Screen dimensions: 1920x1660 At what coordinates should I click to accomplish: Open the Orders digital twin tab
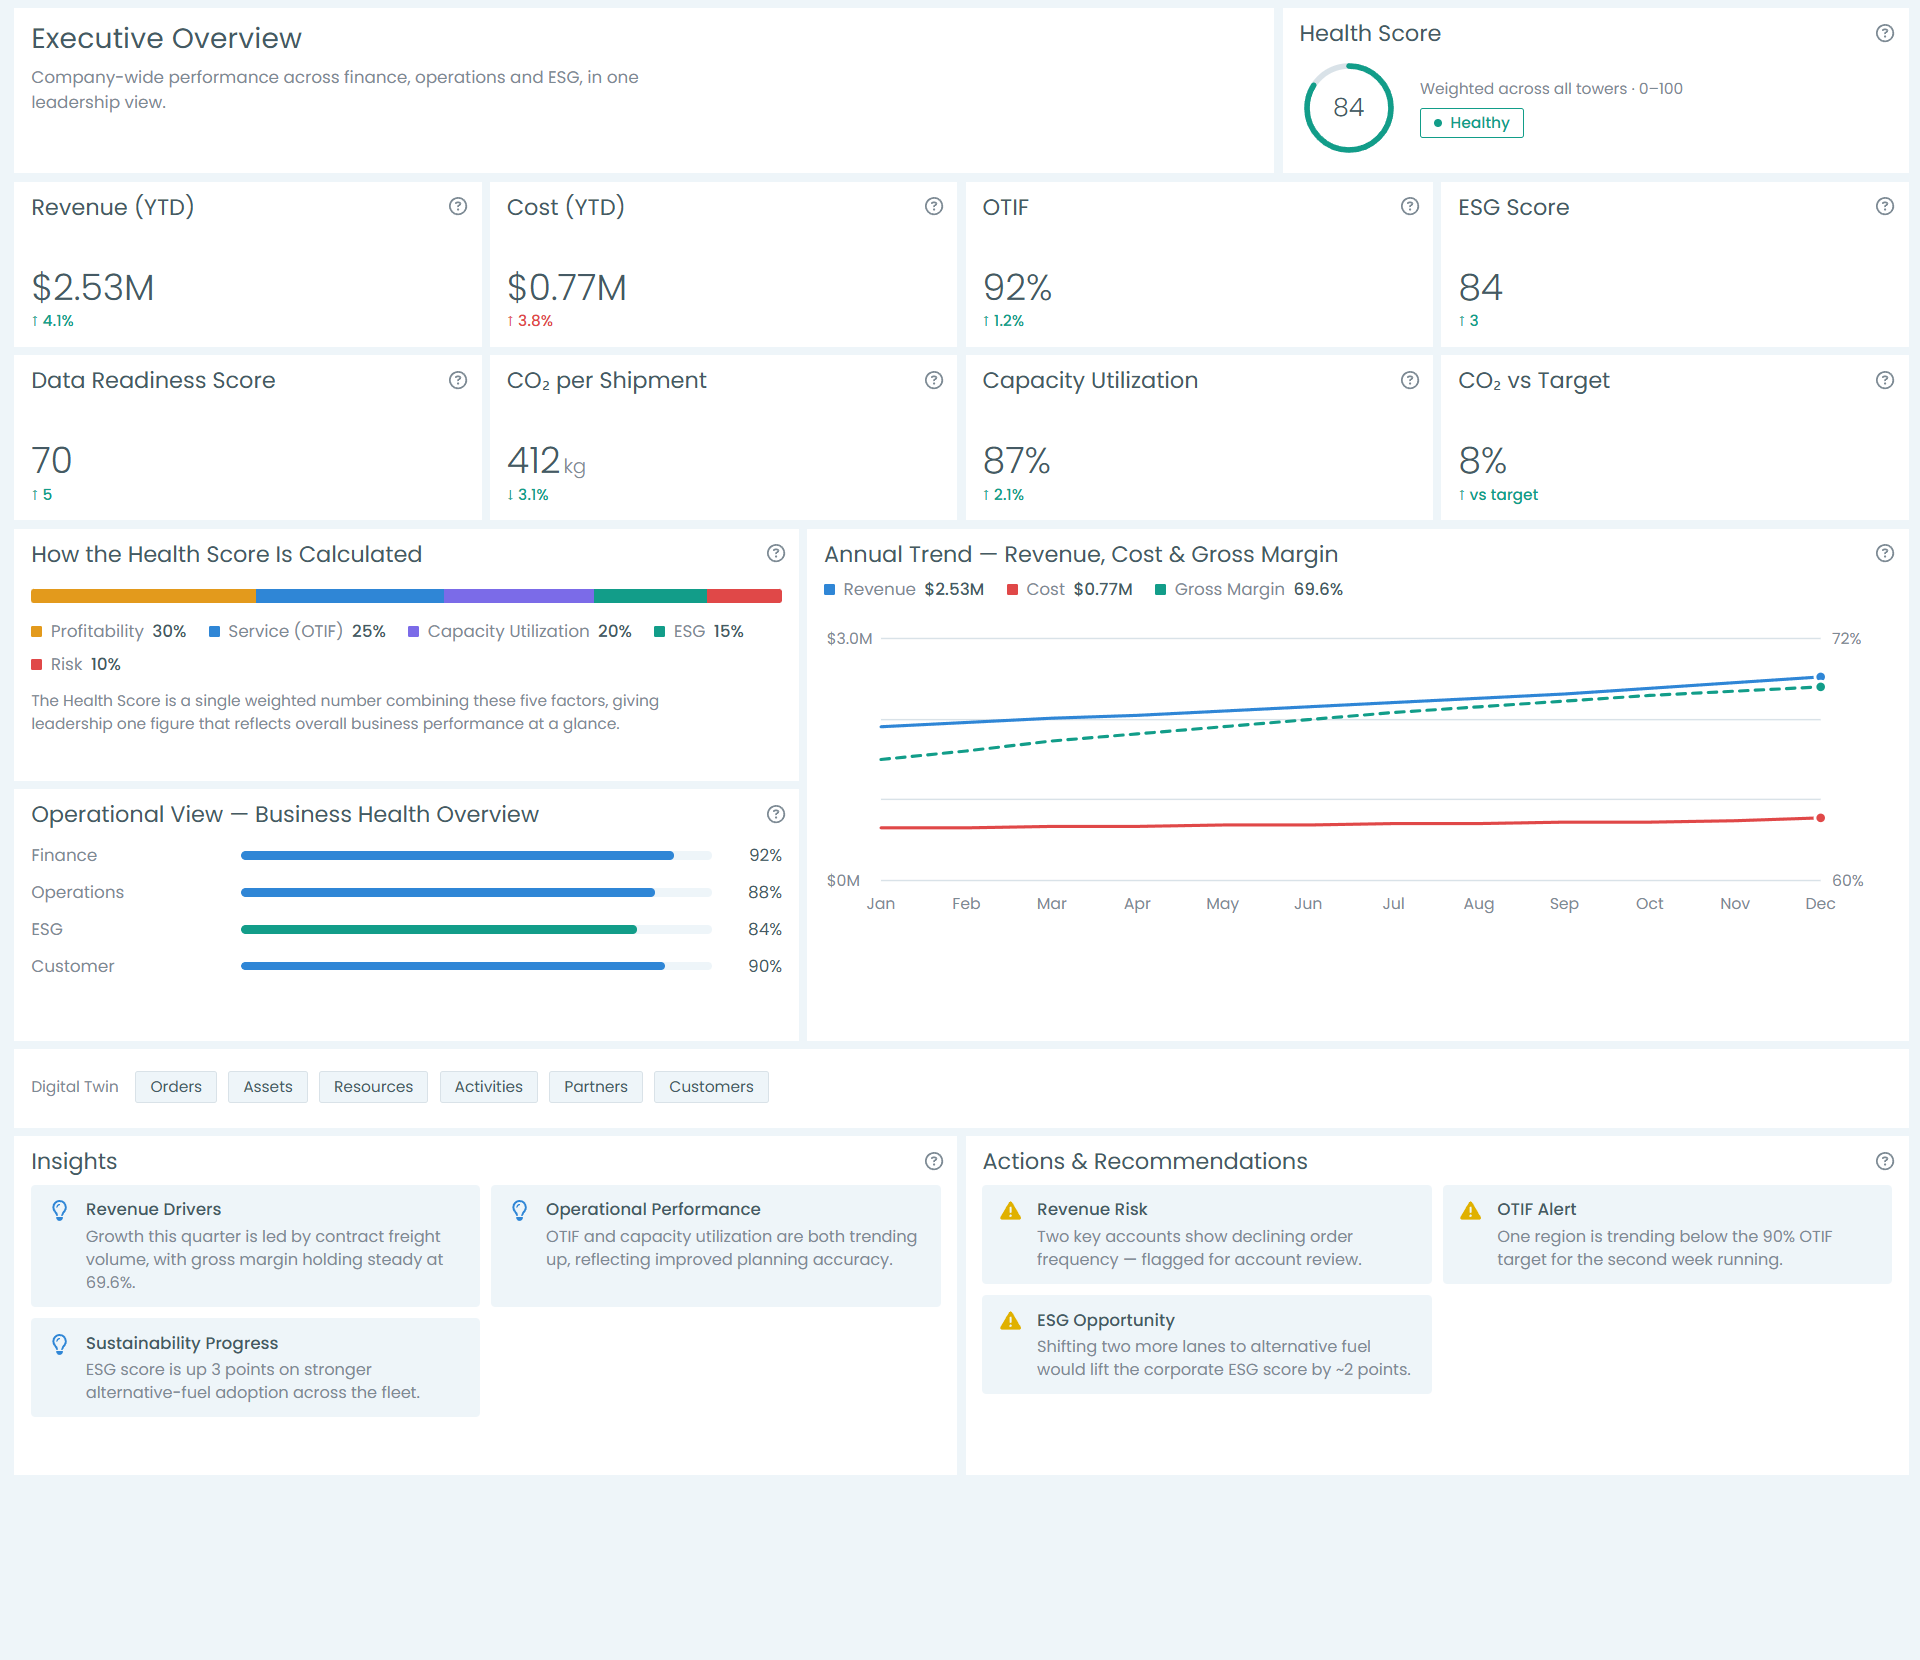(x=176, y=1087)
